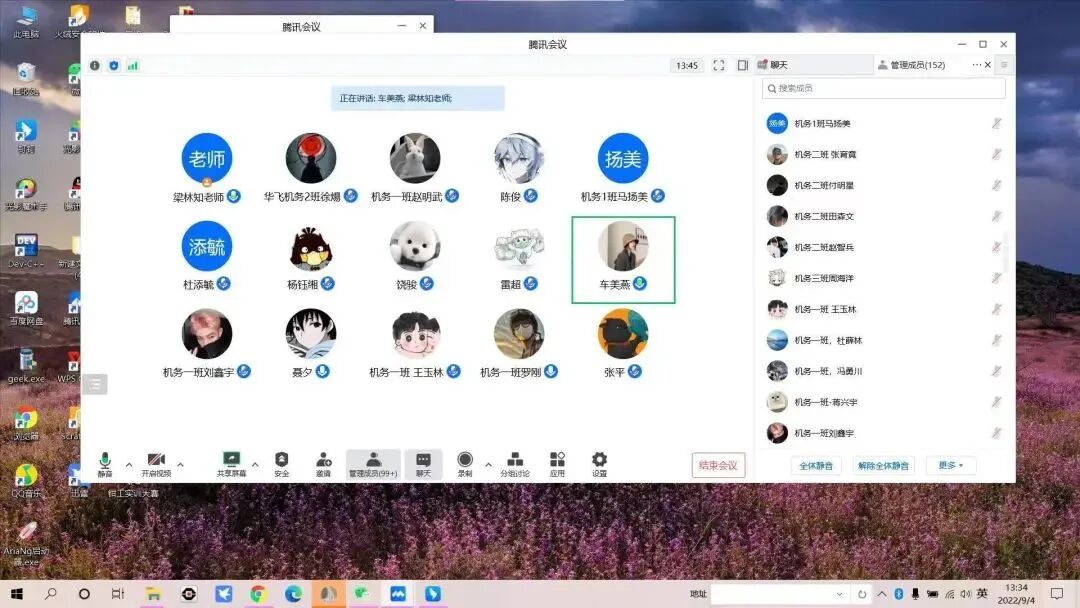Viewport: 1080px width, 608px height.
Task: Click the Windows Start button
Action: point(17,594)
